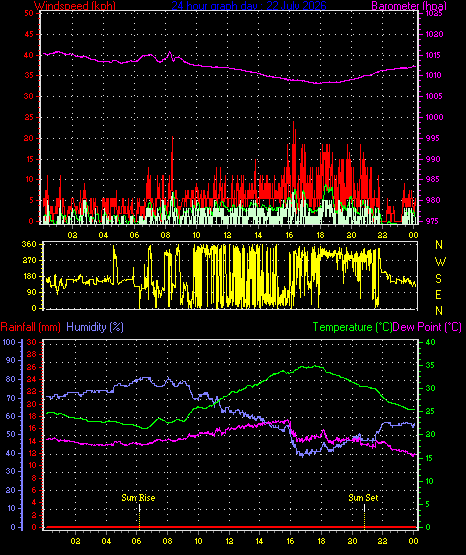
Task: Click the 15 value on temperature axis
Action: pyautogui.click(x=430, y=458)
